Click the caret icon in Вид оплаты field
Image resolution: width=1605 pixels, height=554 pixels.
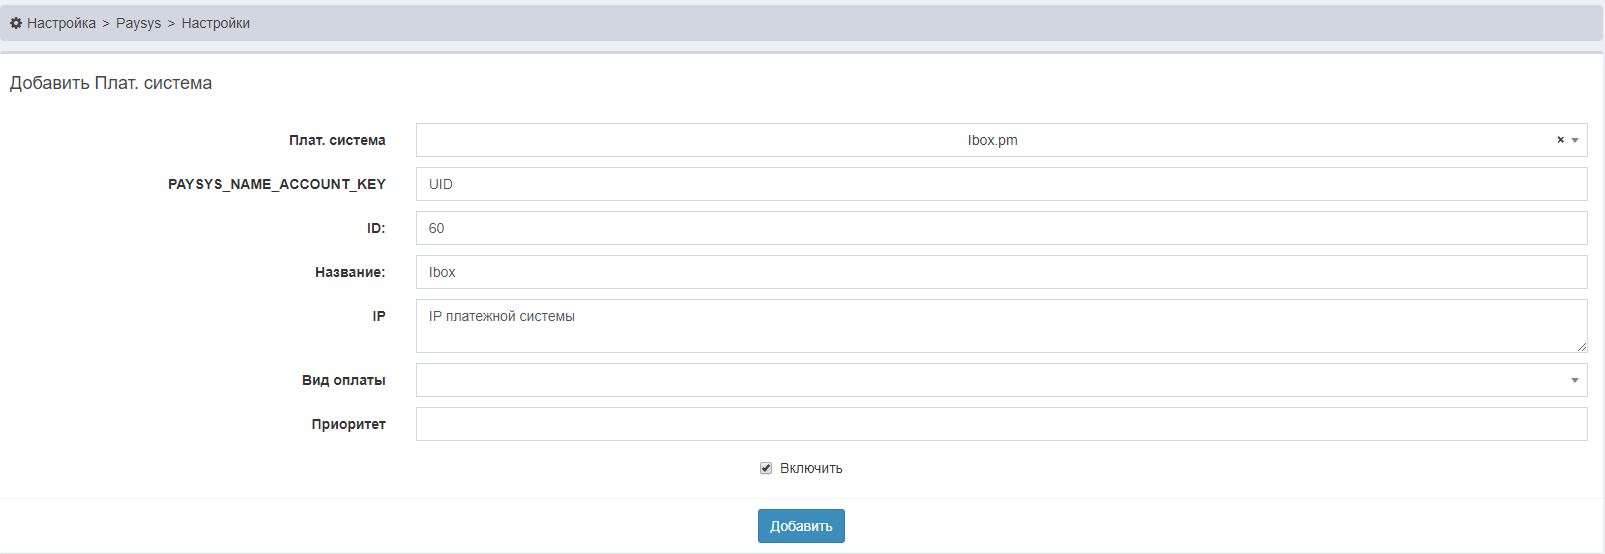1575,380
